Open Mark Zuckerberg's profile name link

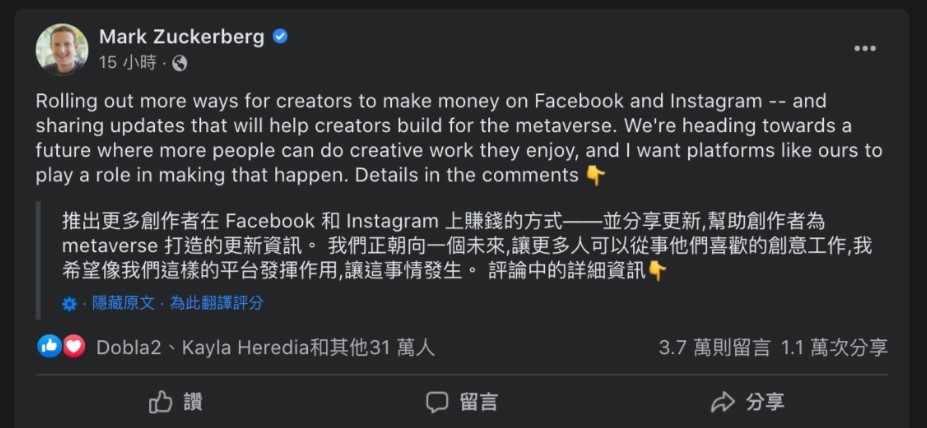[x=181, y=37]
